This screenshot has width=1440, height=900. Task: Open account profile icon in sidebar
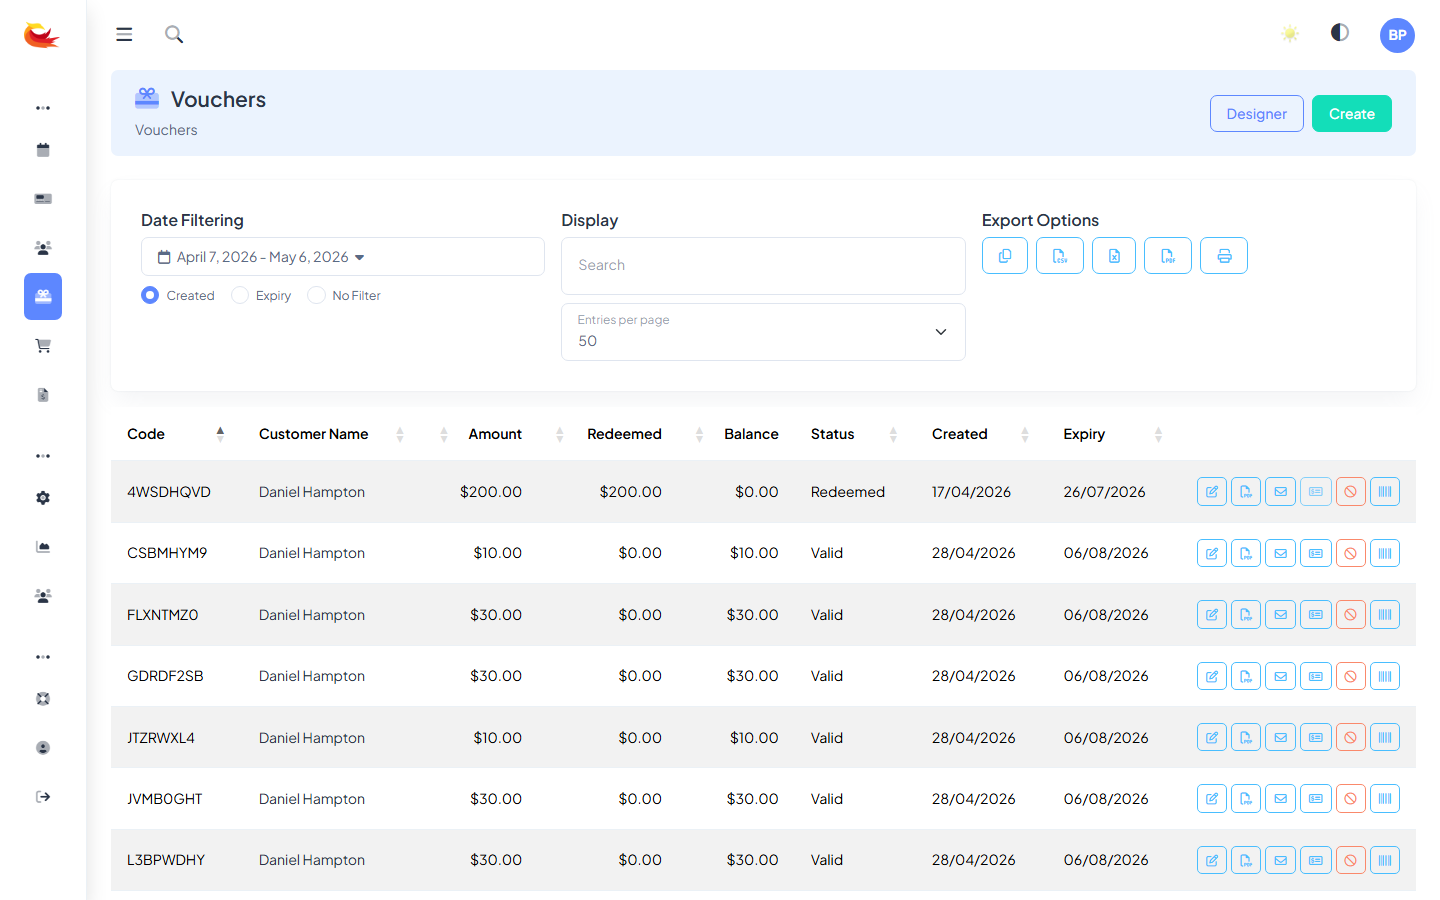tap(43, 748)
